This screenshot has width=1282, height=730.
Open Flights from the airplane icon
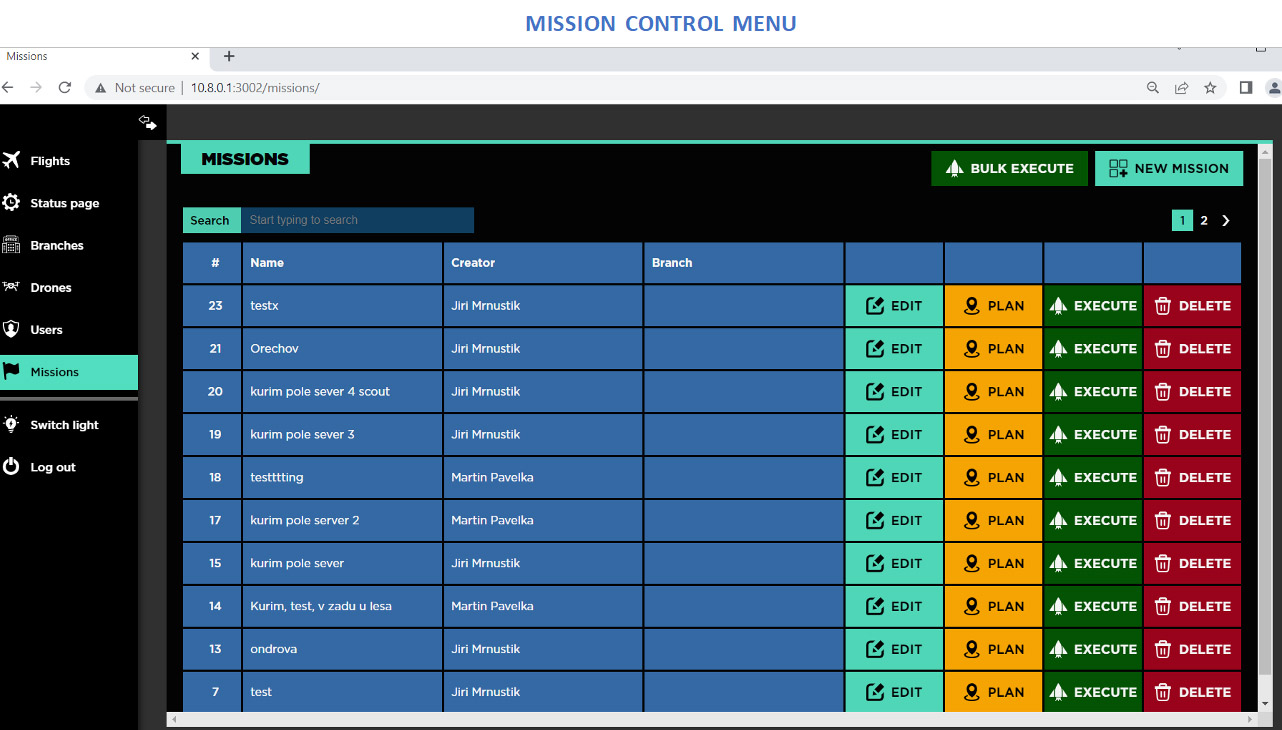12,160
